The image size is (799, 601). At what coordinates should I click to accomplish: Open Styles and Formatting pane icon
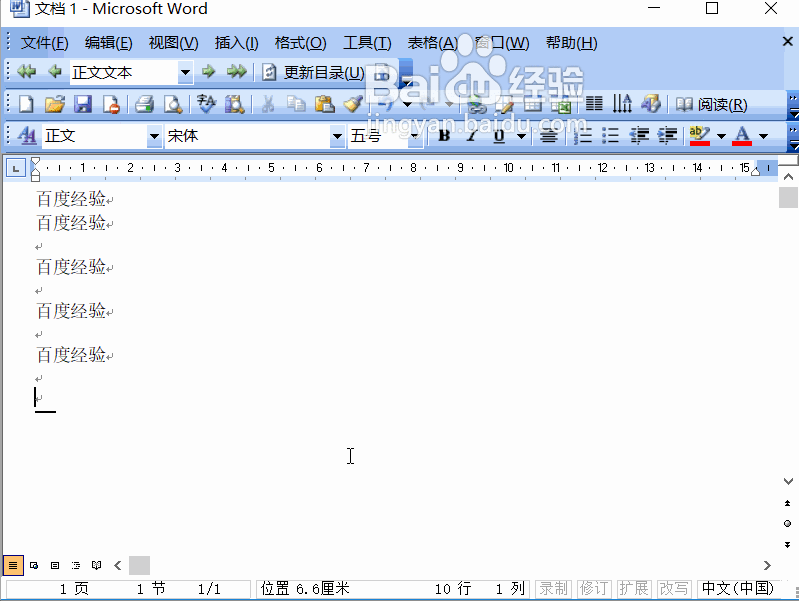[26, 136]
